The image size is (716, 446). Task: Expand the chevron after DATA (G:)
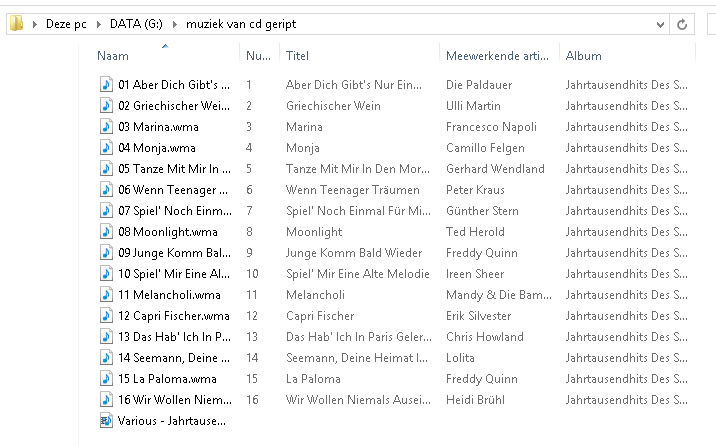coord(174,24)
